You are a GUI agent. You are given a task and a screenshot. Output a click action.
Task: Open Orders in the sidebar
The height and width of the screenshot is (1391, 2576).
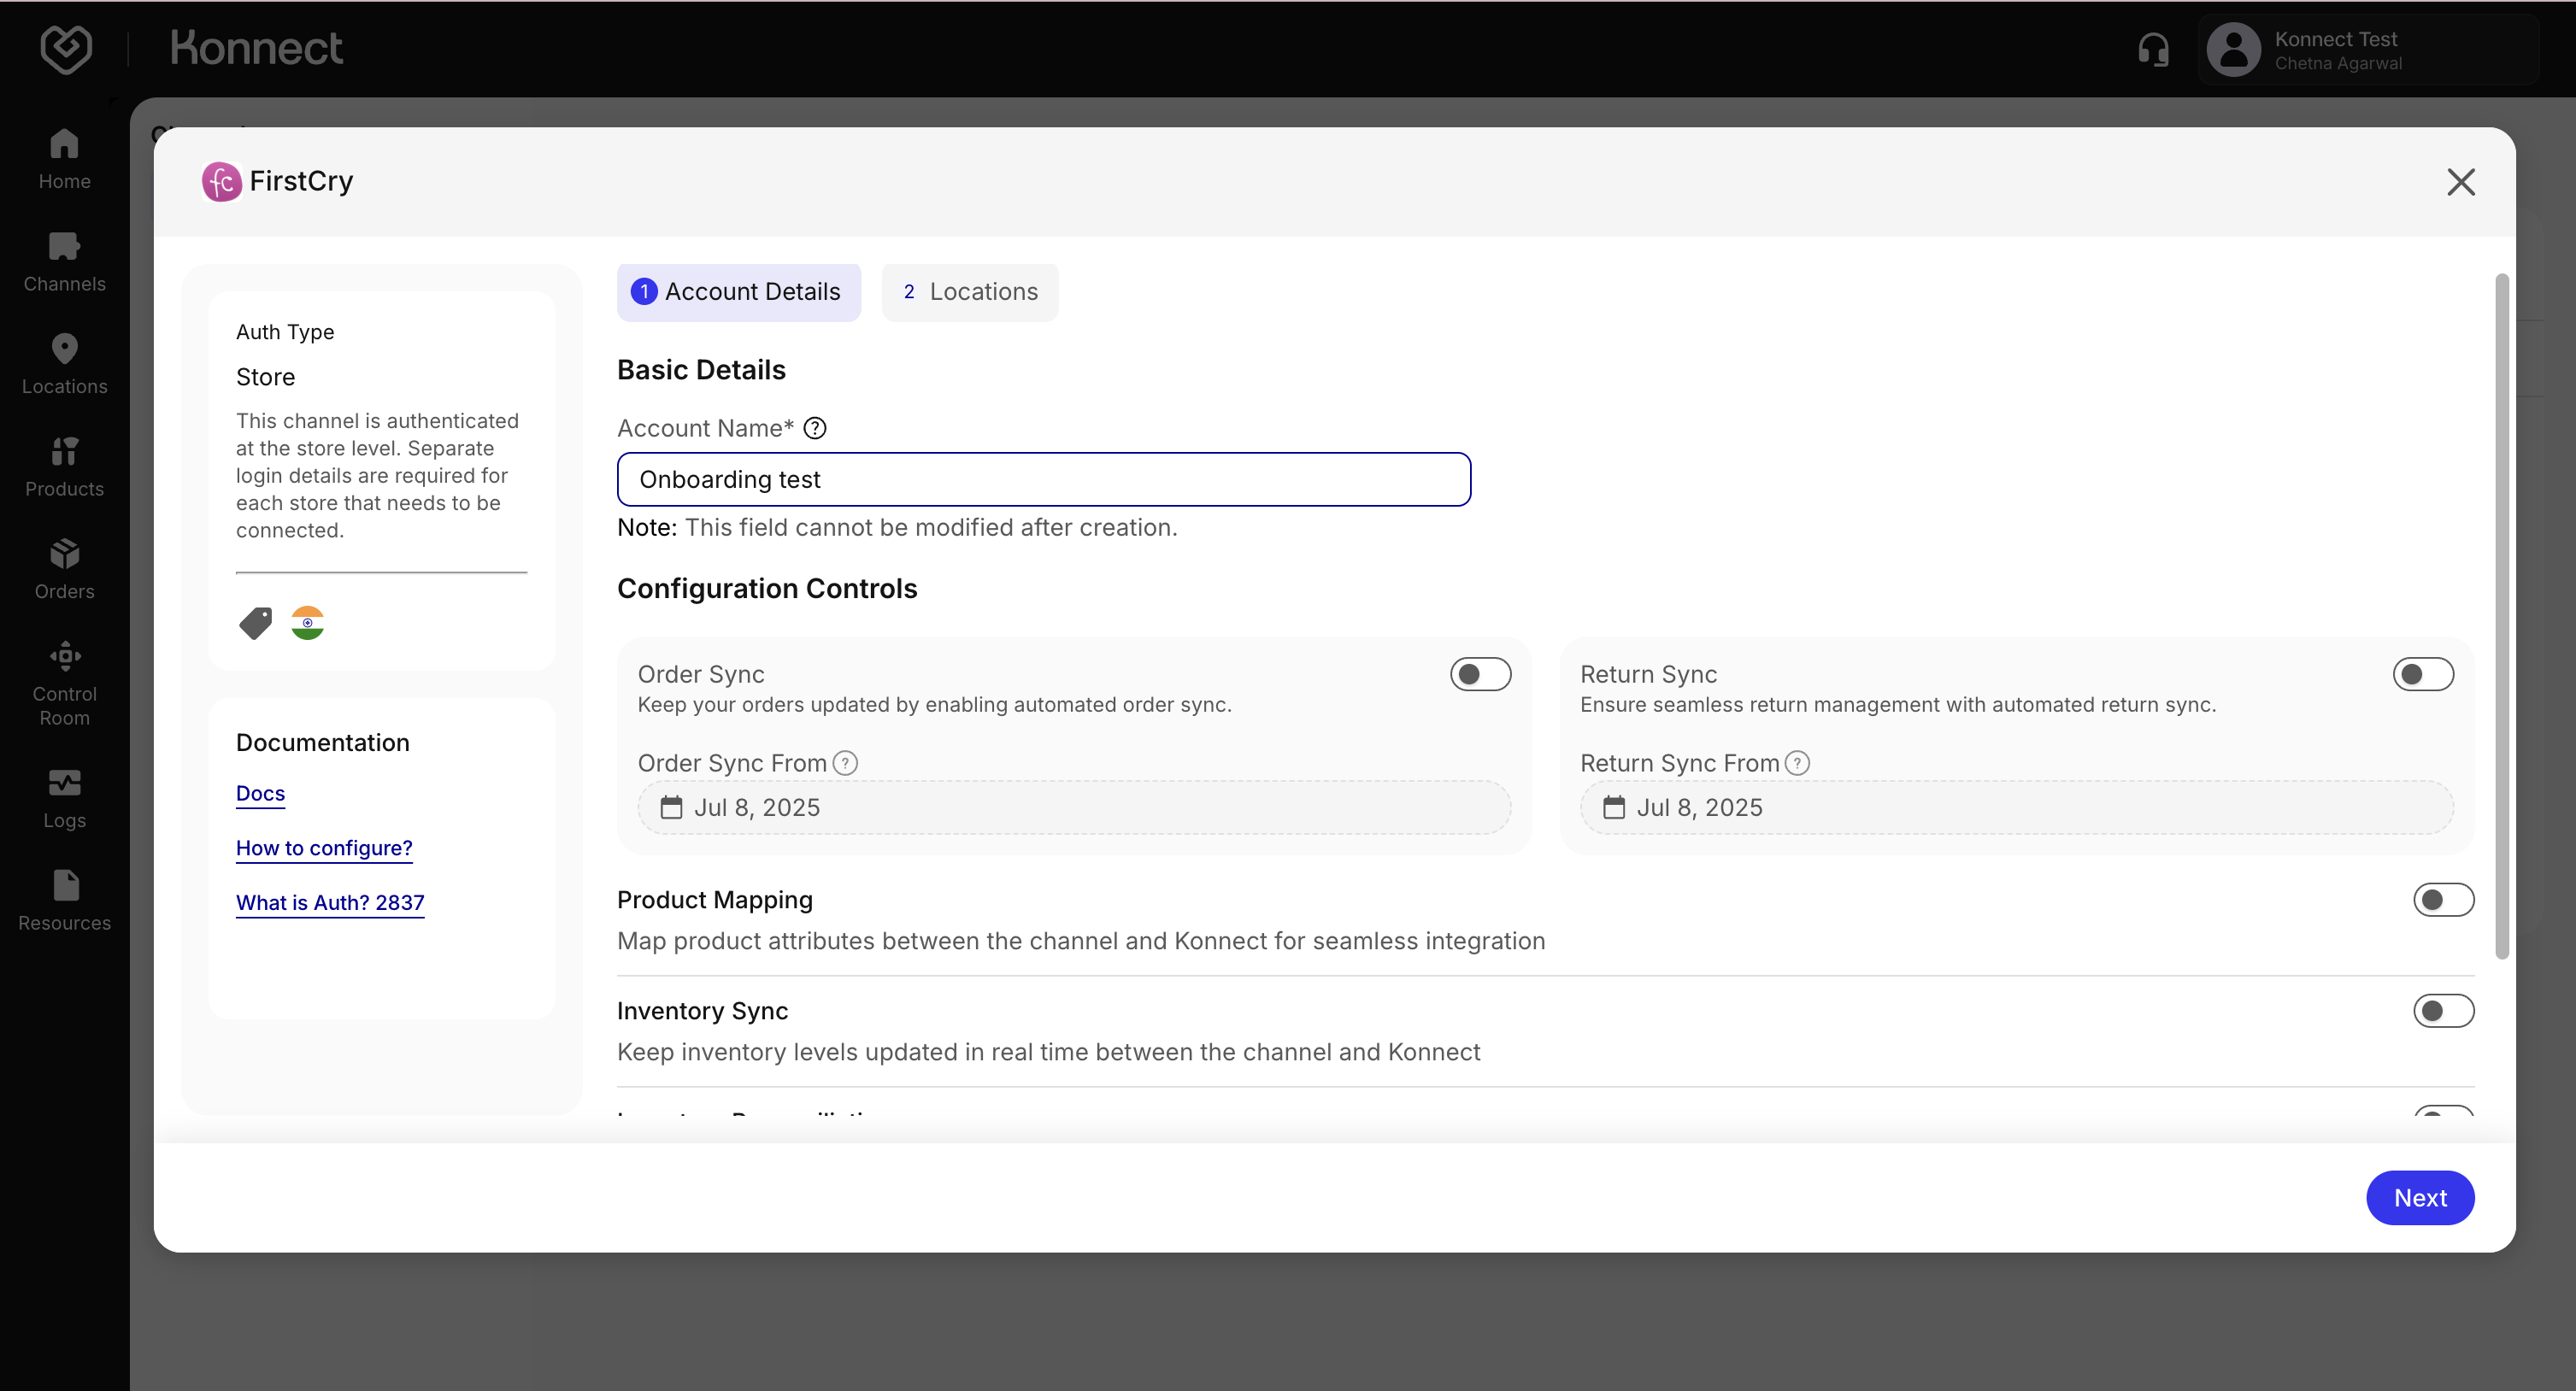point(64,569)
